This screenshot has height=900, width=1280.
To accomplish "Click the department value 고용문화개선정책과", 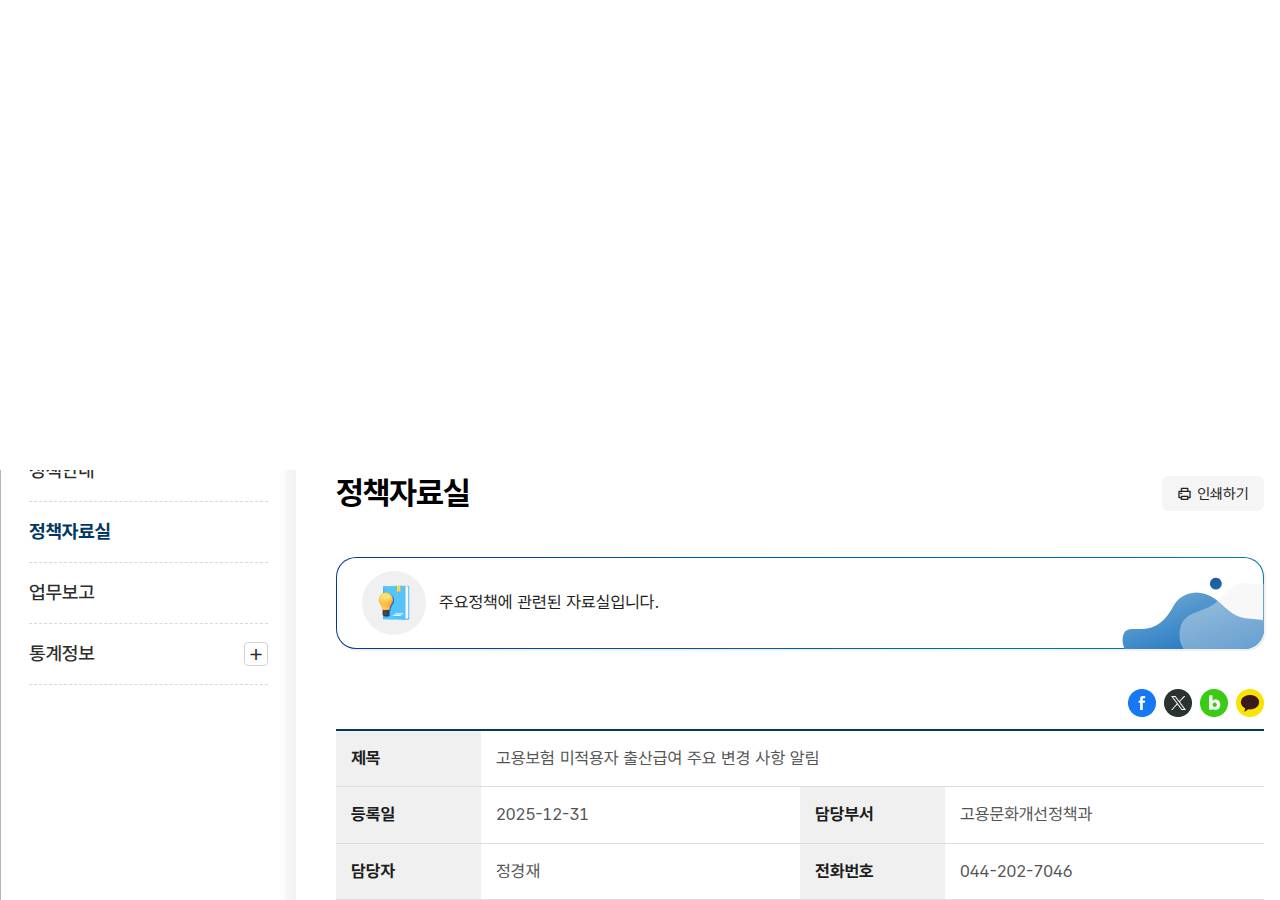I will [1026, 814].
